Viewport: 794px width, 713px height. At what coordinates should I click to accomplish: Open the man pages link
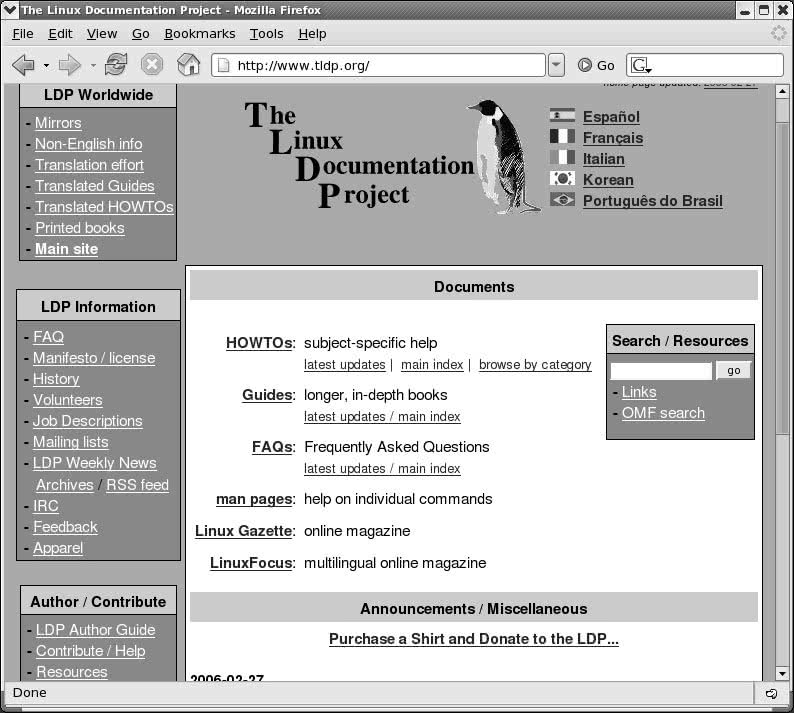[x=254, y=499]
